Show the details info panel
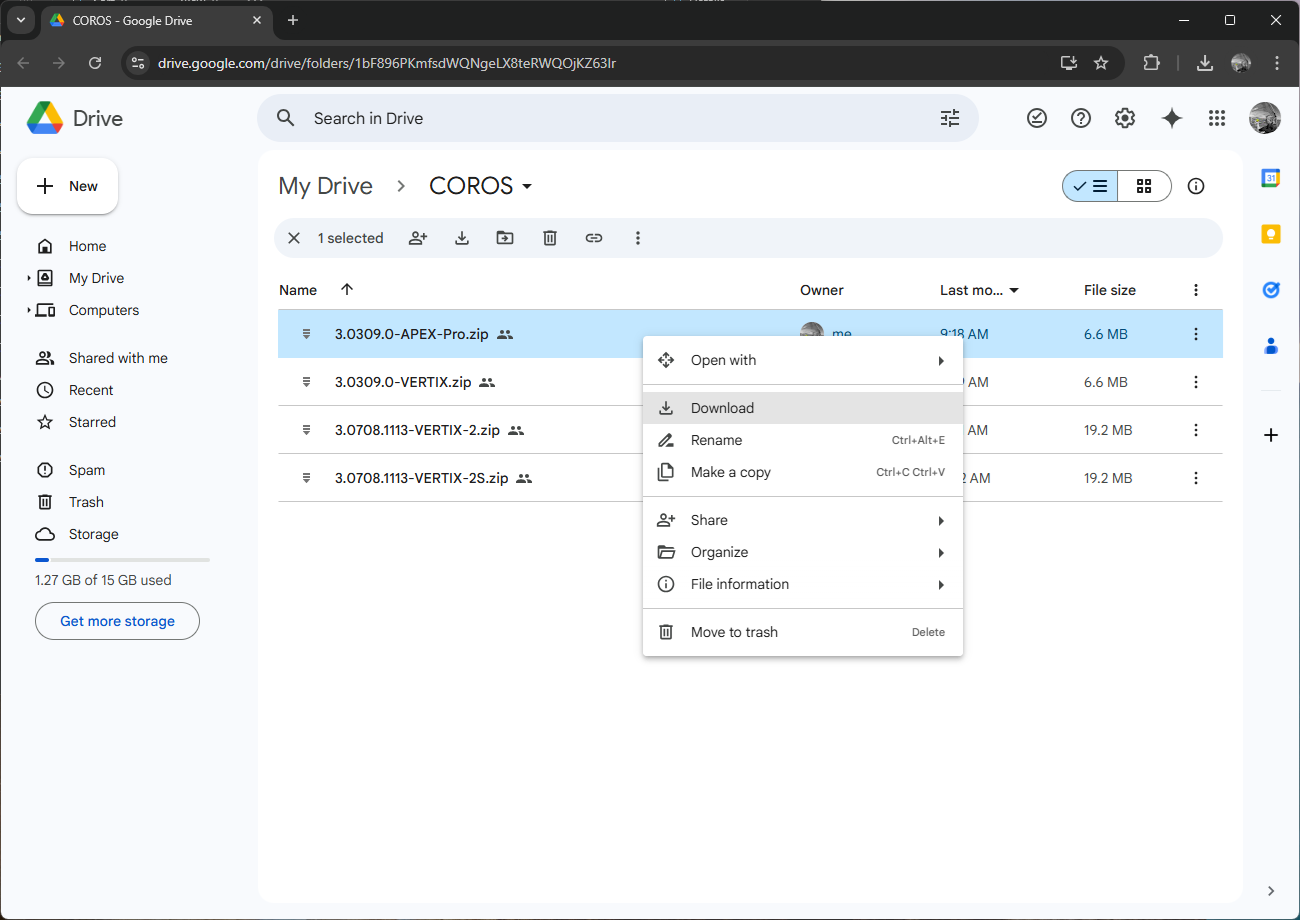This screenshot has width=1300, height=920. coord(1196,186)
